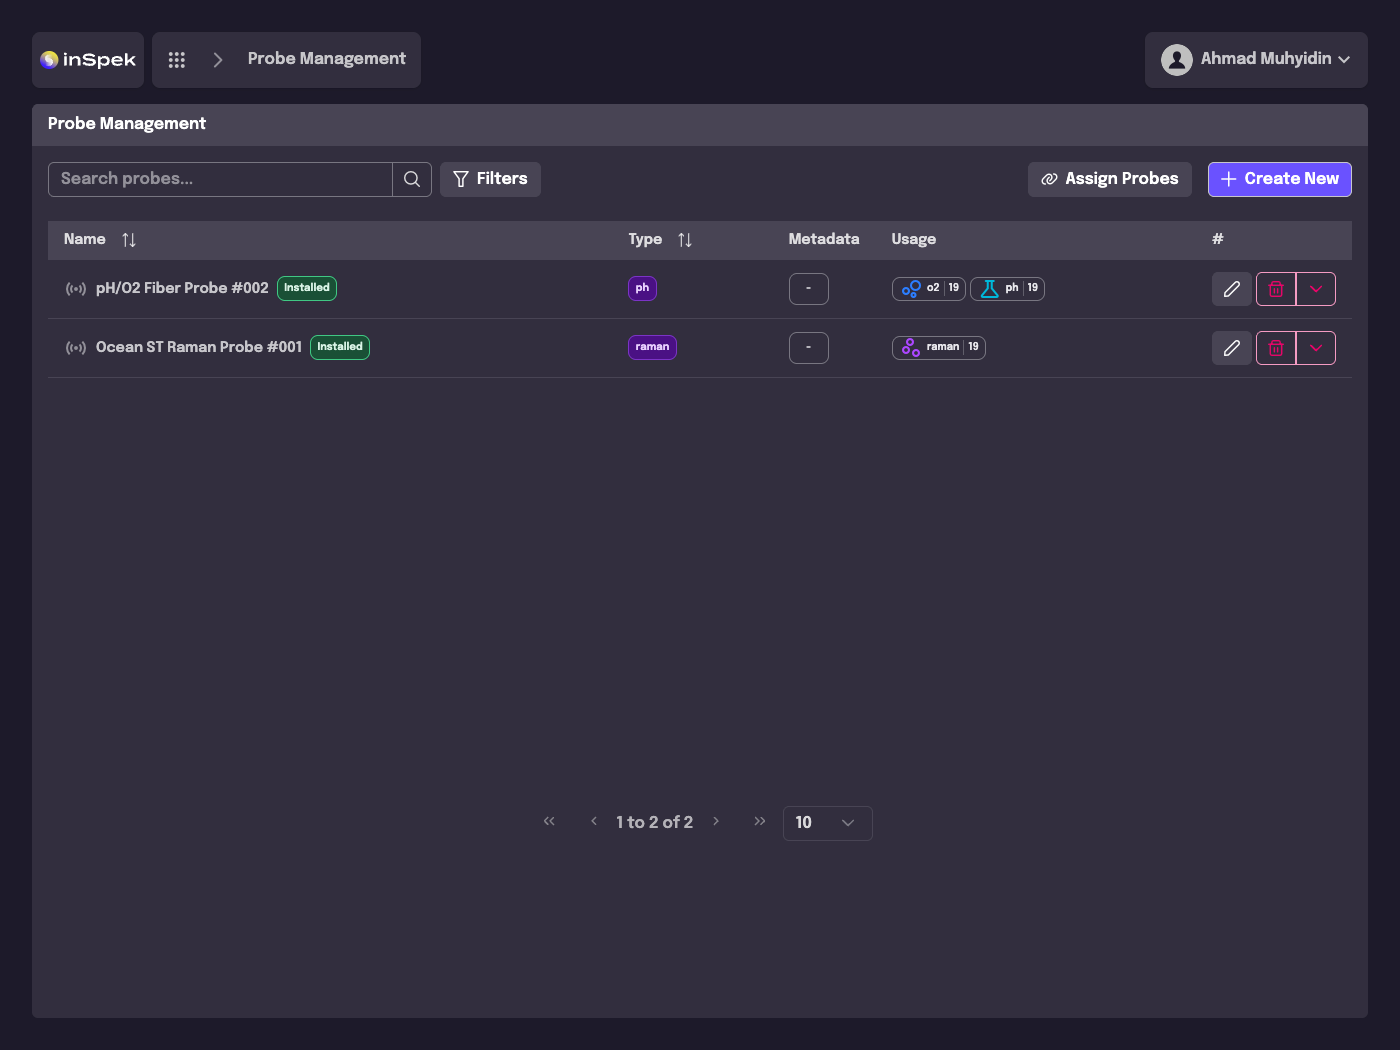Go to previous page of pagination

pos(594,821)
